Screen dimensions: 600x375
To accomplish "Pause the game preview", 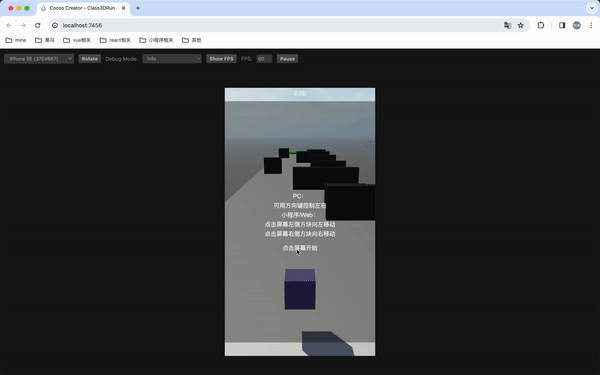I will [x=287, y=59].
